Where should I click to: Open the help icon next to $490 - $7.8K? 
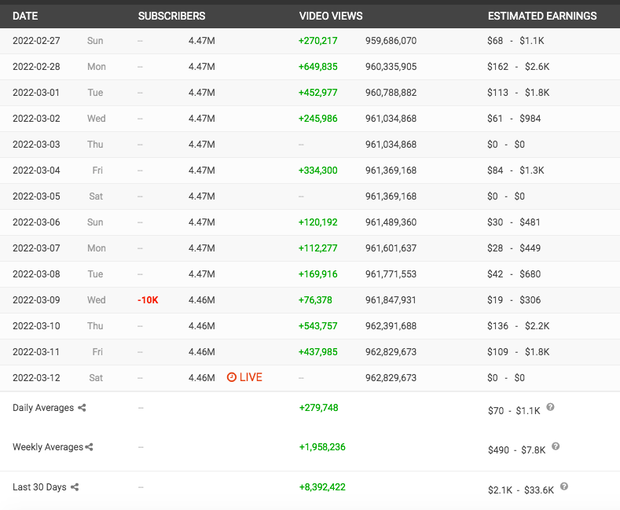pyautogui.click(x=556, y=446)
